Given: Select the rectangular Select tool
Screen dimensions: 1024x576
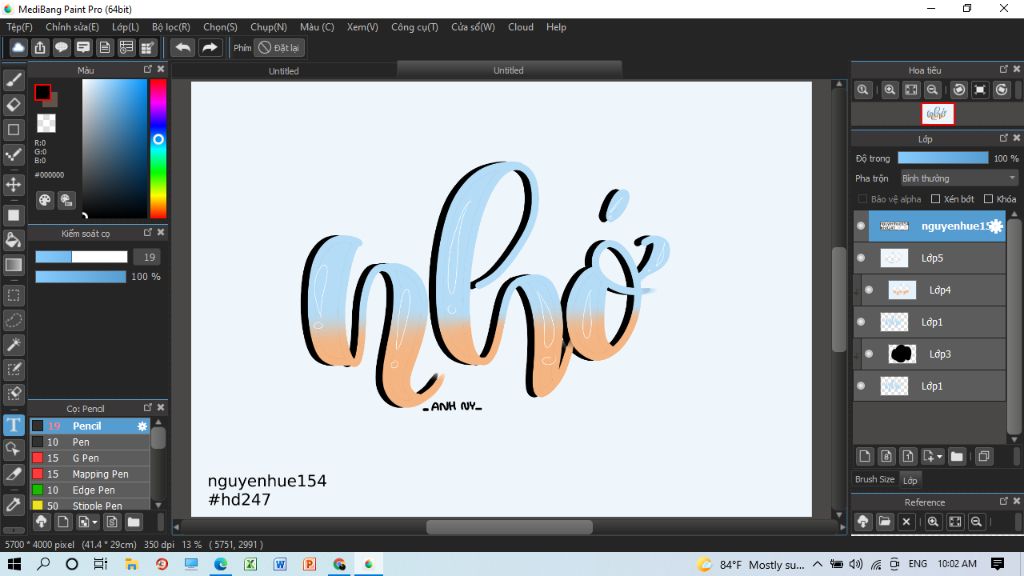Looking at the screenshot, I should pyautogui.click(x=14, y=295).
